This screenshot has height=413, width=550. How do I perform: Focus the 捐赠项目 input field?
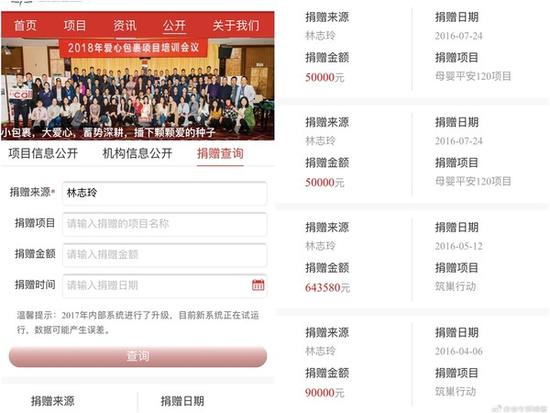click(165, 224)
